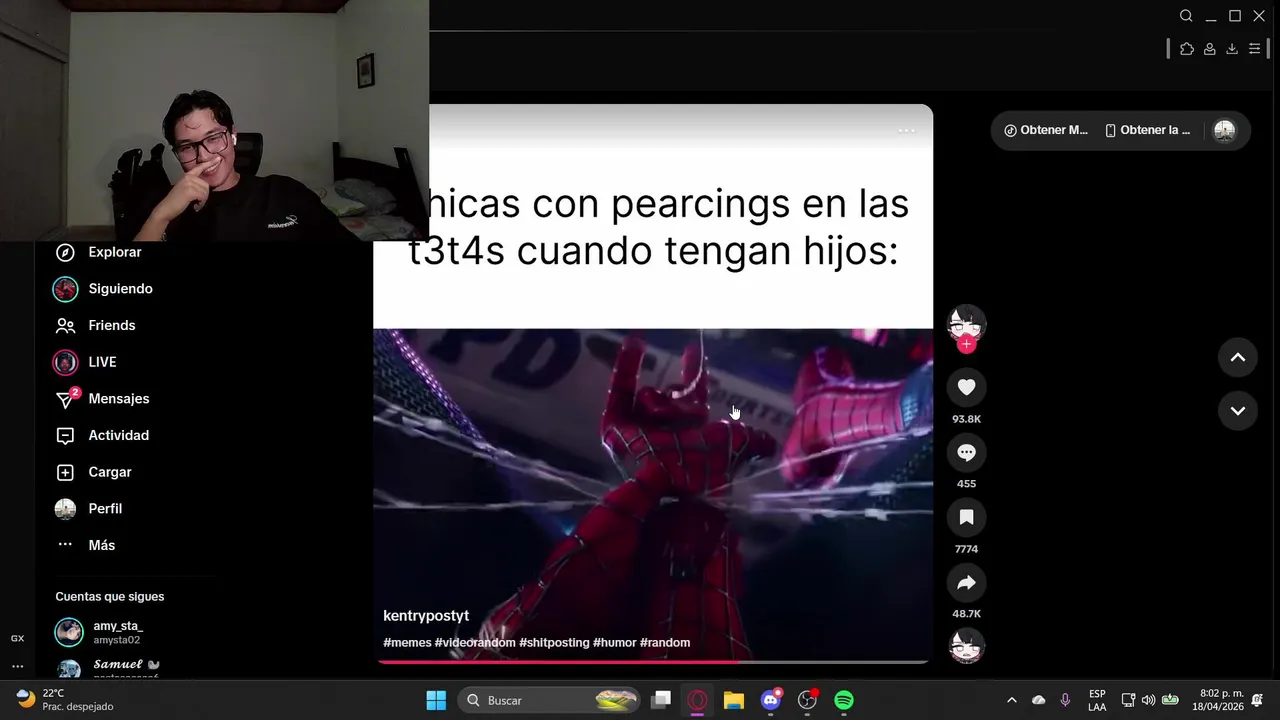
Task: Open the browser account icon
Action: [1209, 49]
